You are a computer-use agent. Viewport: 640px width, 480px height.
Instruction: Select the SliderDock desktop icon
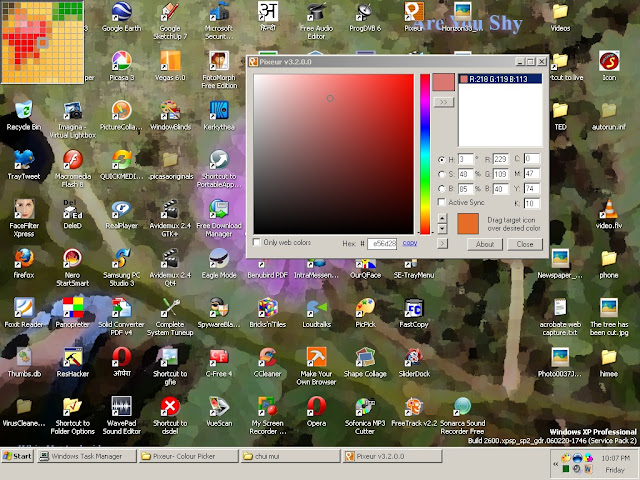click(x=414, y=363)
